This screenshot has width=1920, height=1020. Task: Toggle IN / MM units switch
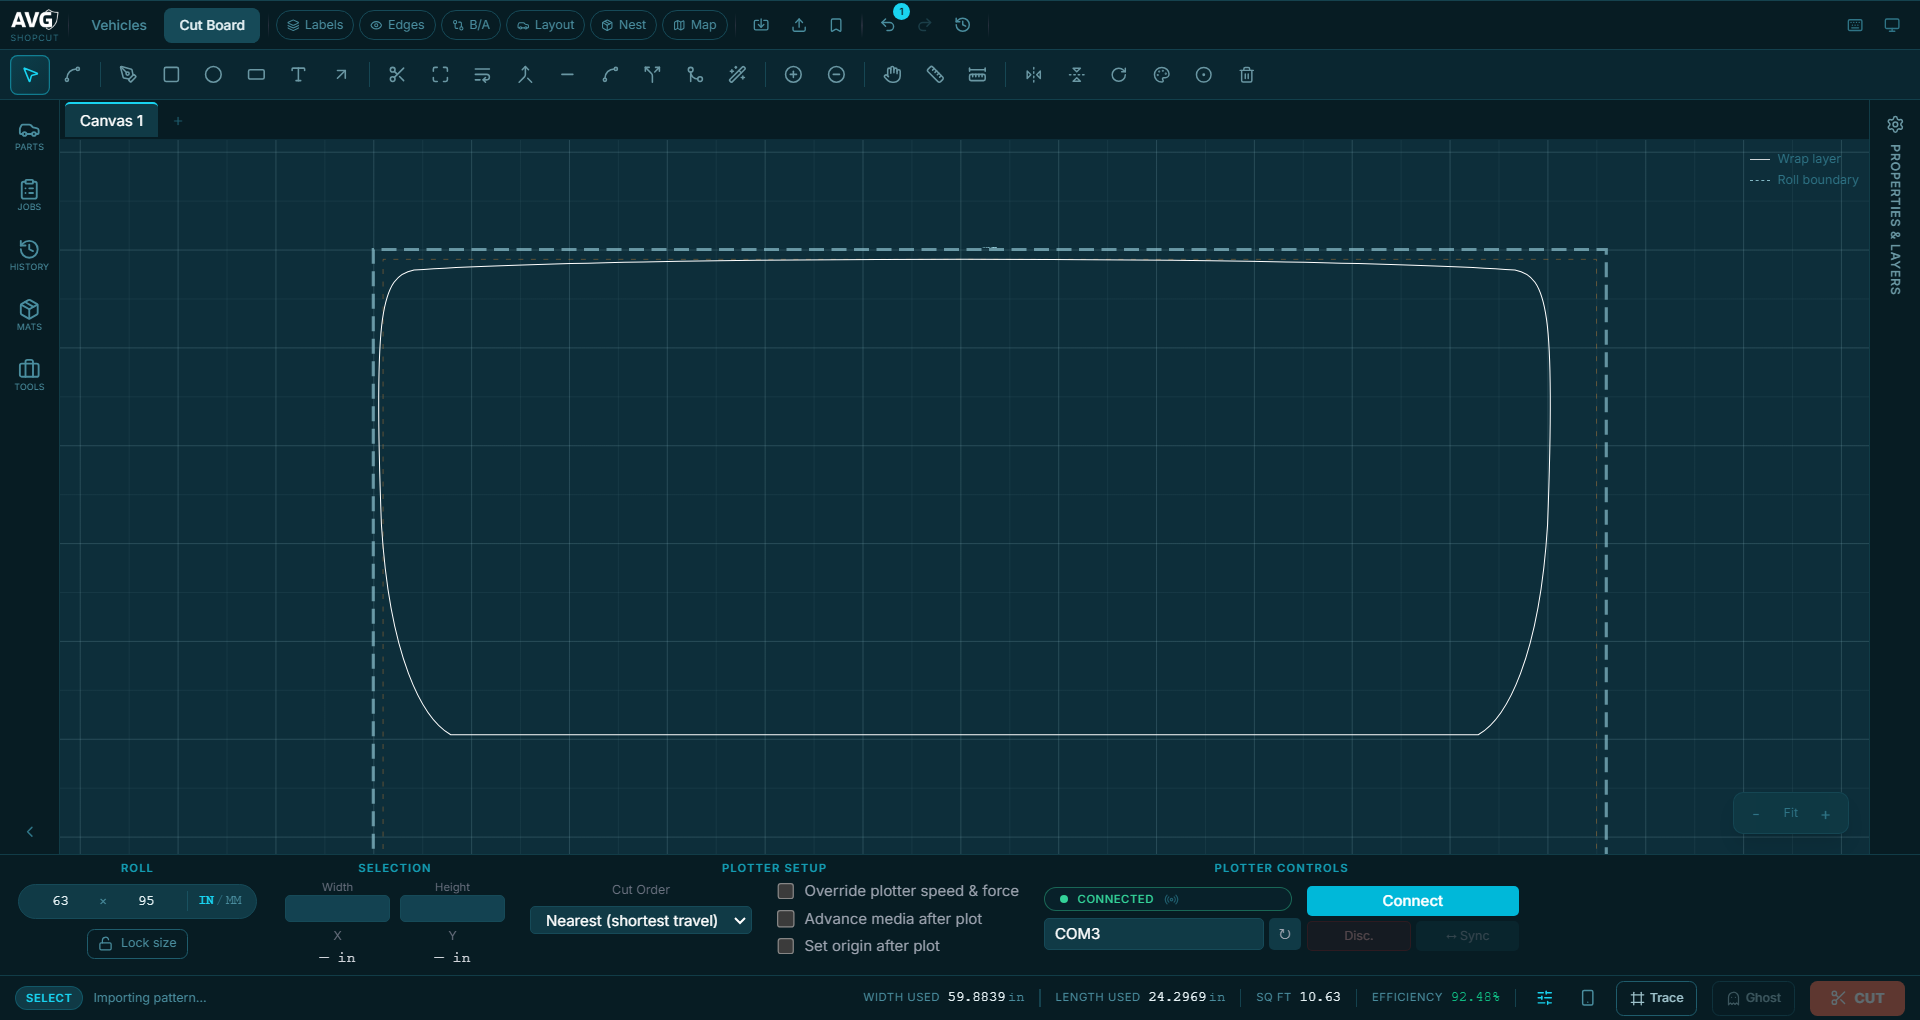(x=220, y=901)
